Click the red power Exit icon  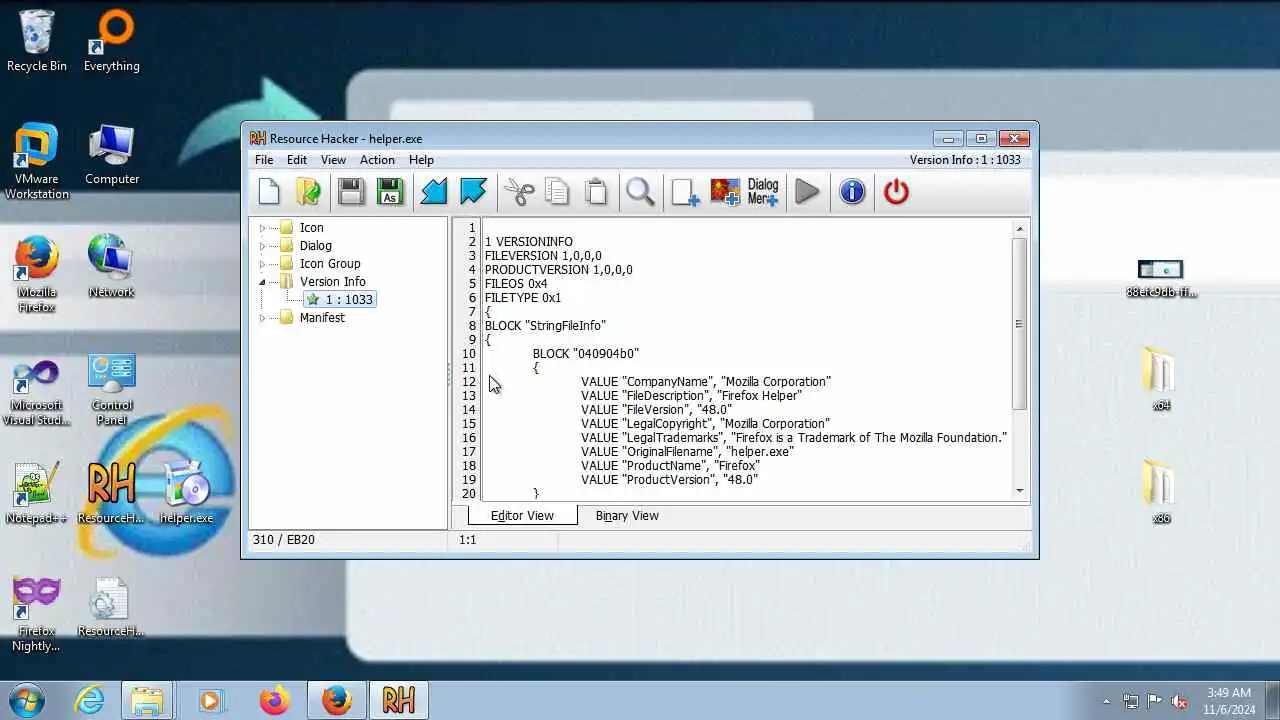tap(896, 192)
